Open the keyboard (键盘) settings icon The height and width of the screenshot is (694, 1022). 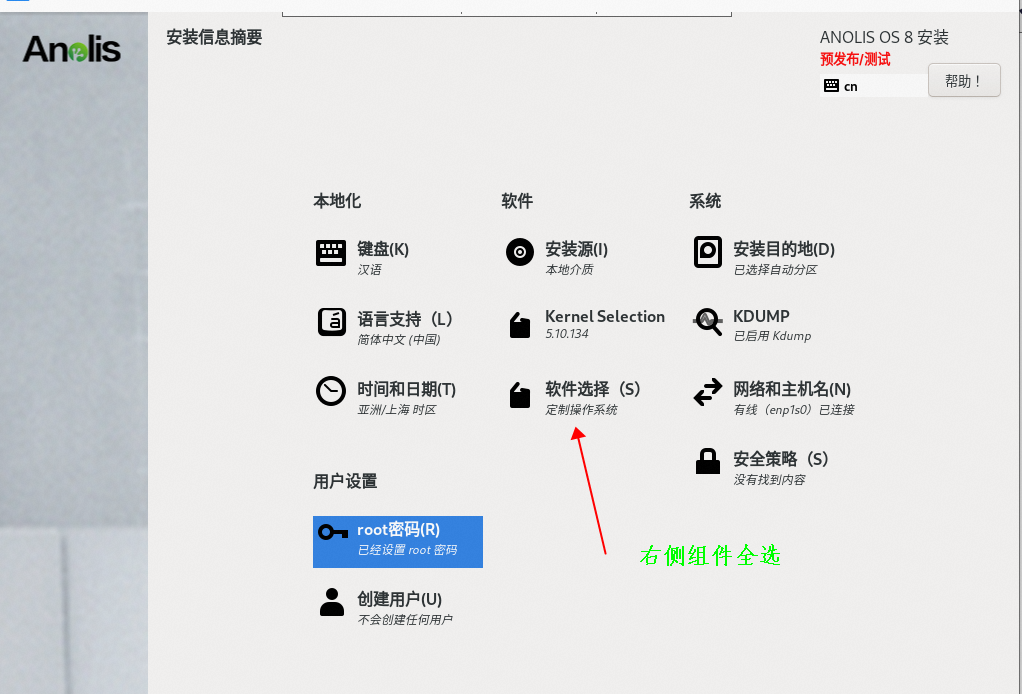tap(331, 253)
